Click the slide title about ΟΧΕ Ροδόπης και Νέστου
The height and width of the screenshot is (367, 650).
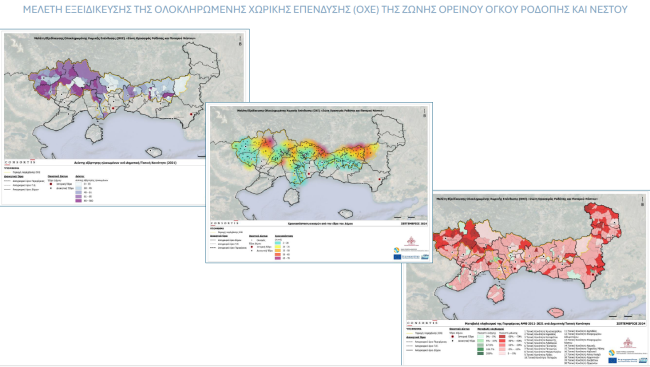(325, 9)
